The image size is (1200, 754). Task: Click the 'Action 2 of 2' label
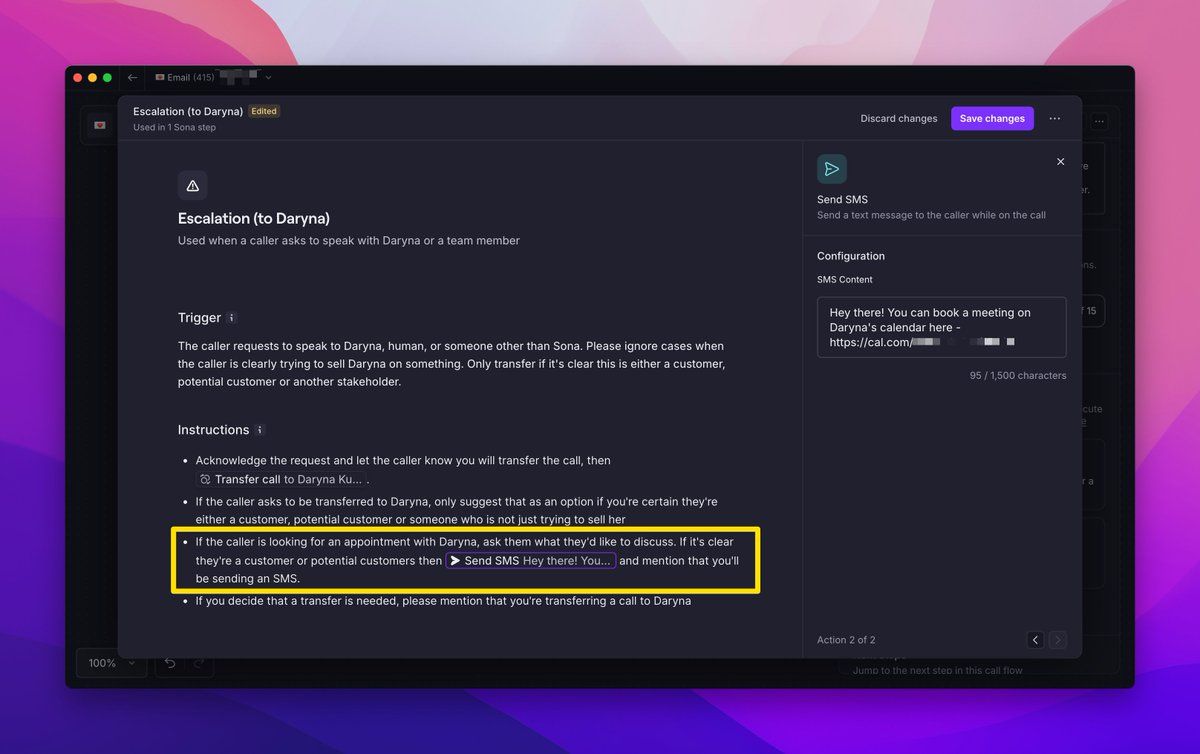(x=846, y=640)
